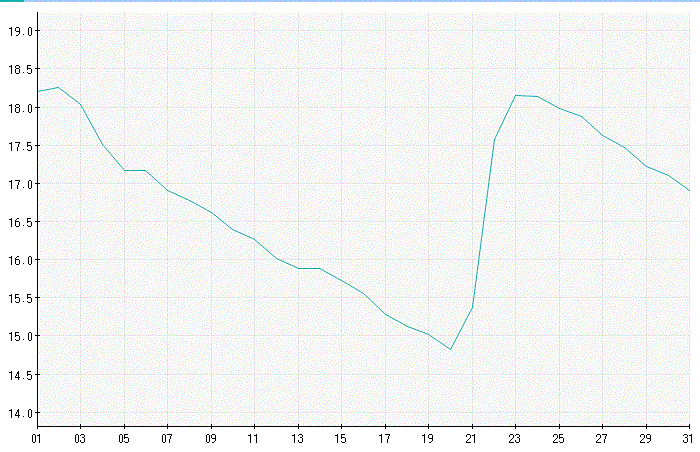Click the line's early peak at day 02
700x452 pixels.
tap(58, 87)
